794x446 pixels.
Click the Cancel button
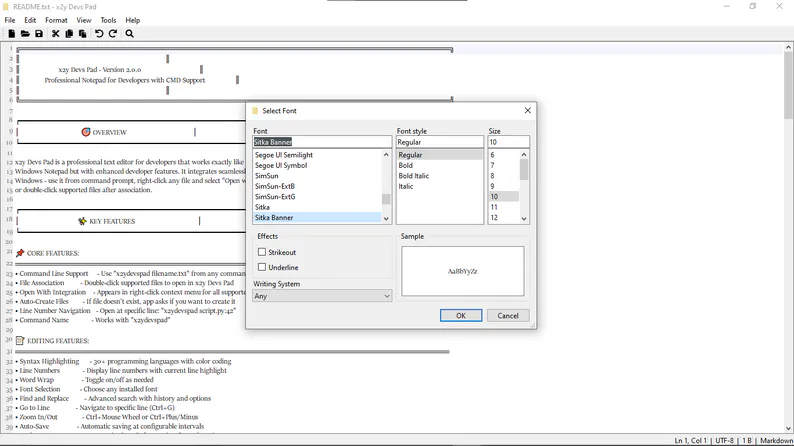(x=508, y=315)
